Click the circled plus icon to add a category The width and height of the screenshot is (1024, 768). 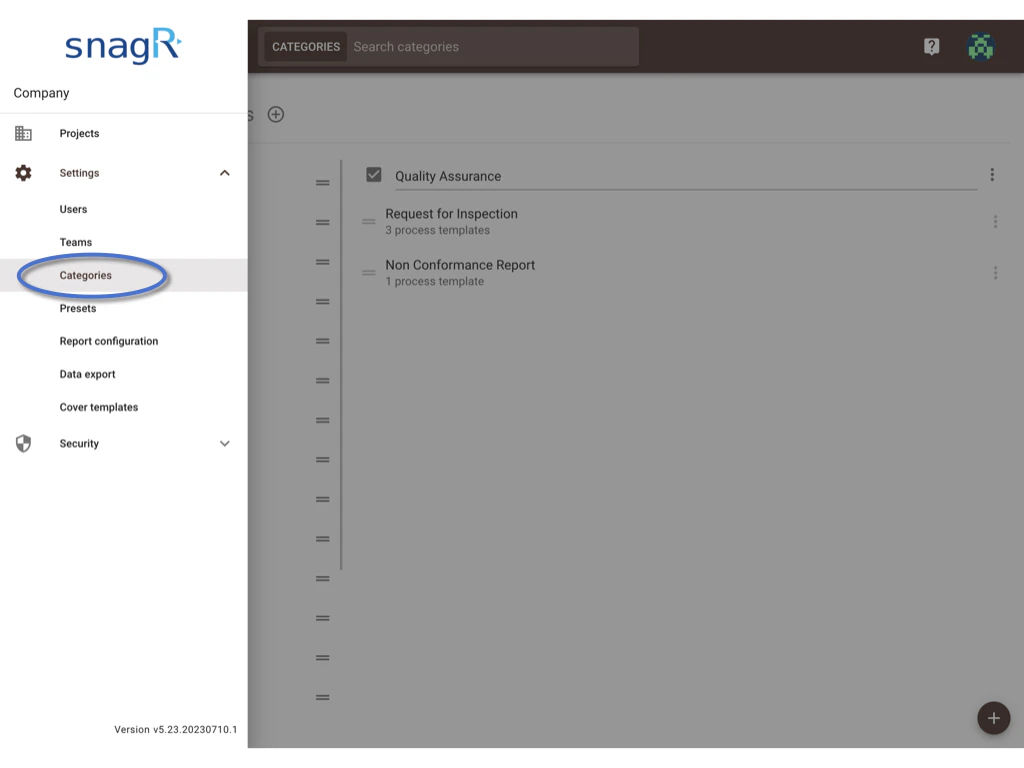click(x=276, y=114)
